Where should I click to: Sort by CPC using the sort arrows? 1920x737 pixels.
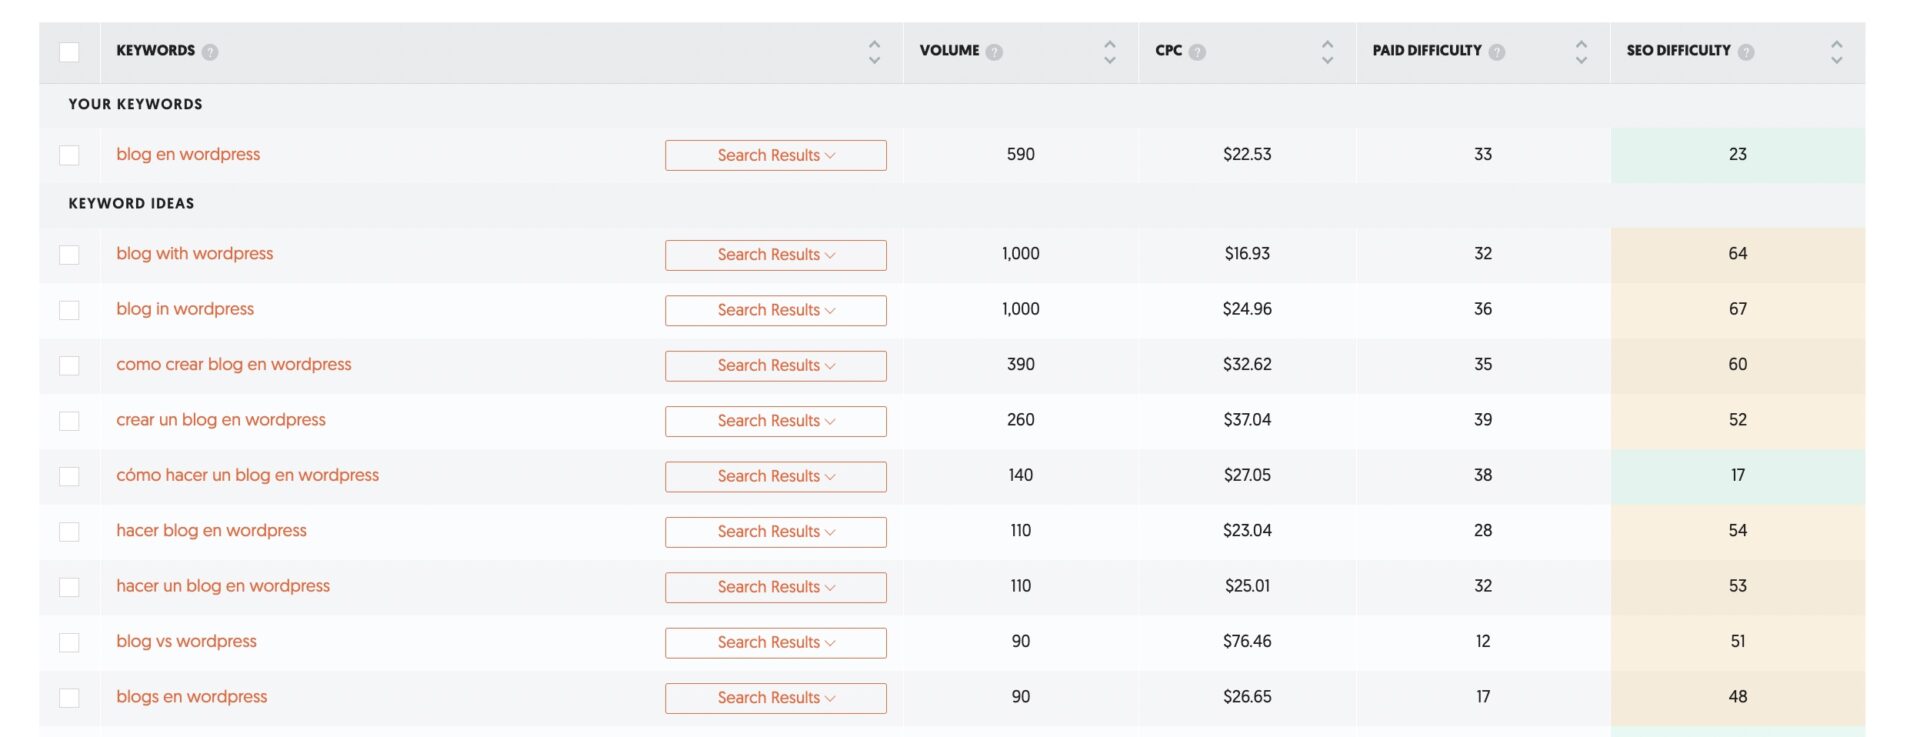click(x=1327, y=52)
